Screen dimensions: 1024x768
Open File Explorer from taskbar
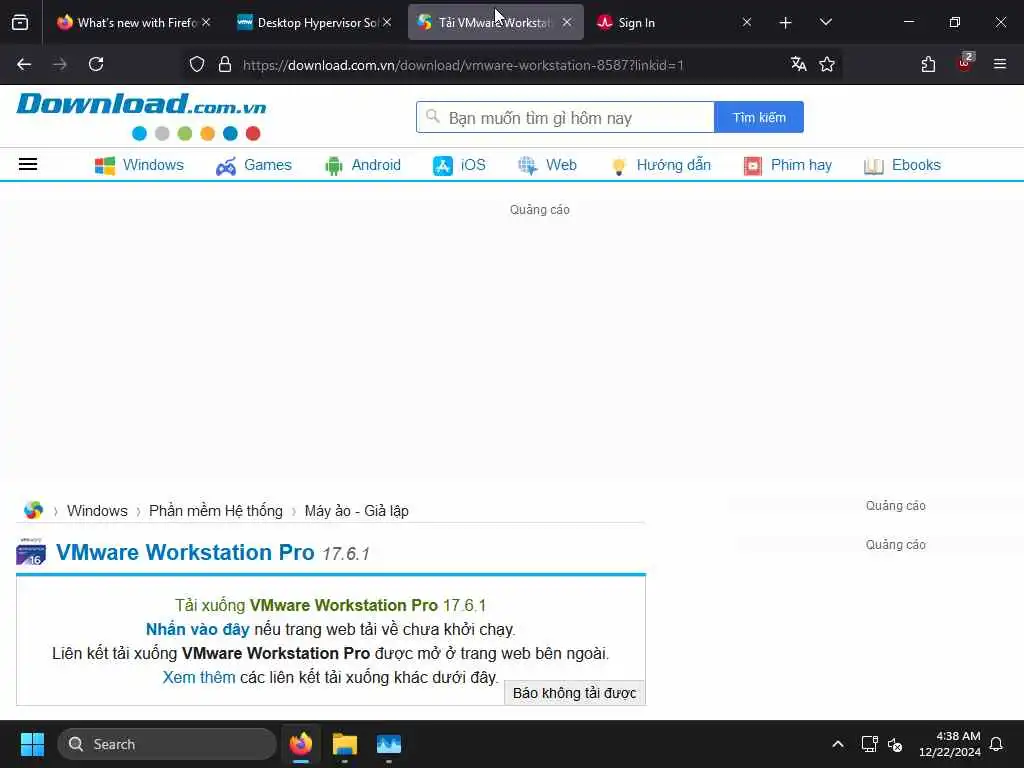point(344,744)
